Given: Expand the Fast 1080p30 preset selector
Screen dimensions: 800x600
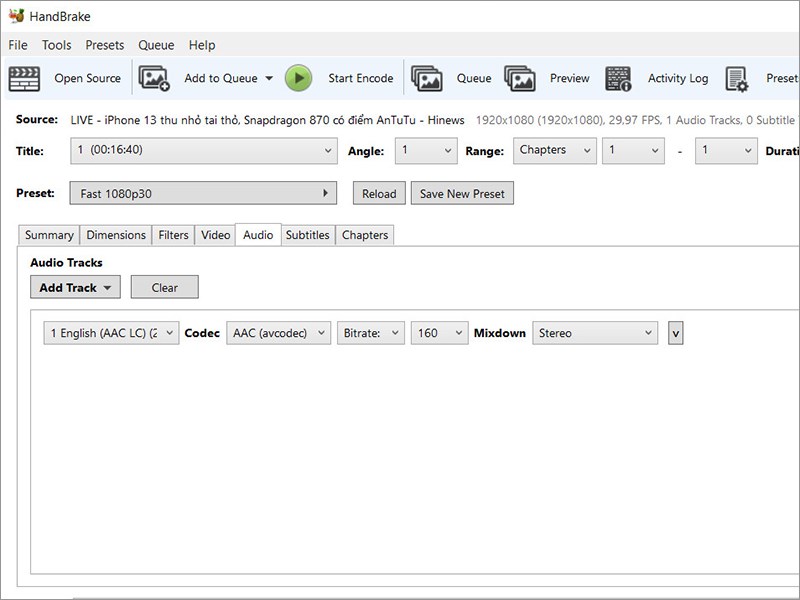Looking at the screenshot, I should pyautogui.click(x=203, y=193).
